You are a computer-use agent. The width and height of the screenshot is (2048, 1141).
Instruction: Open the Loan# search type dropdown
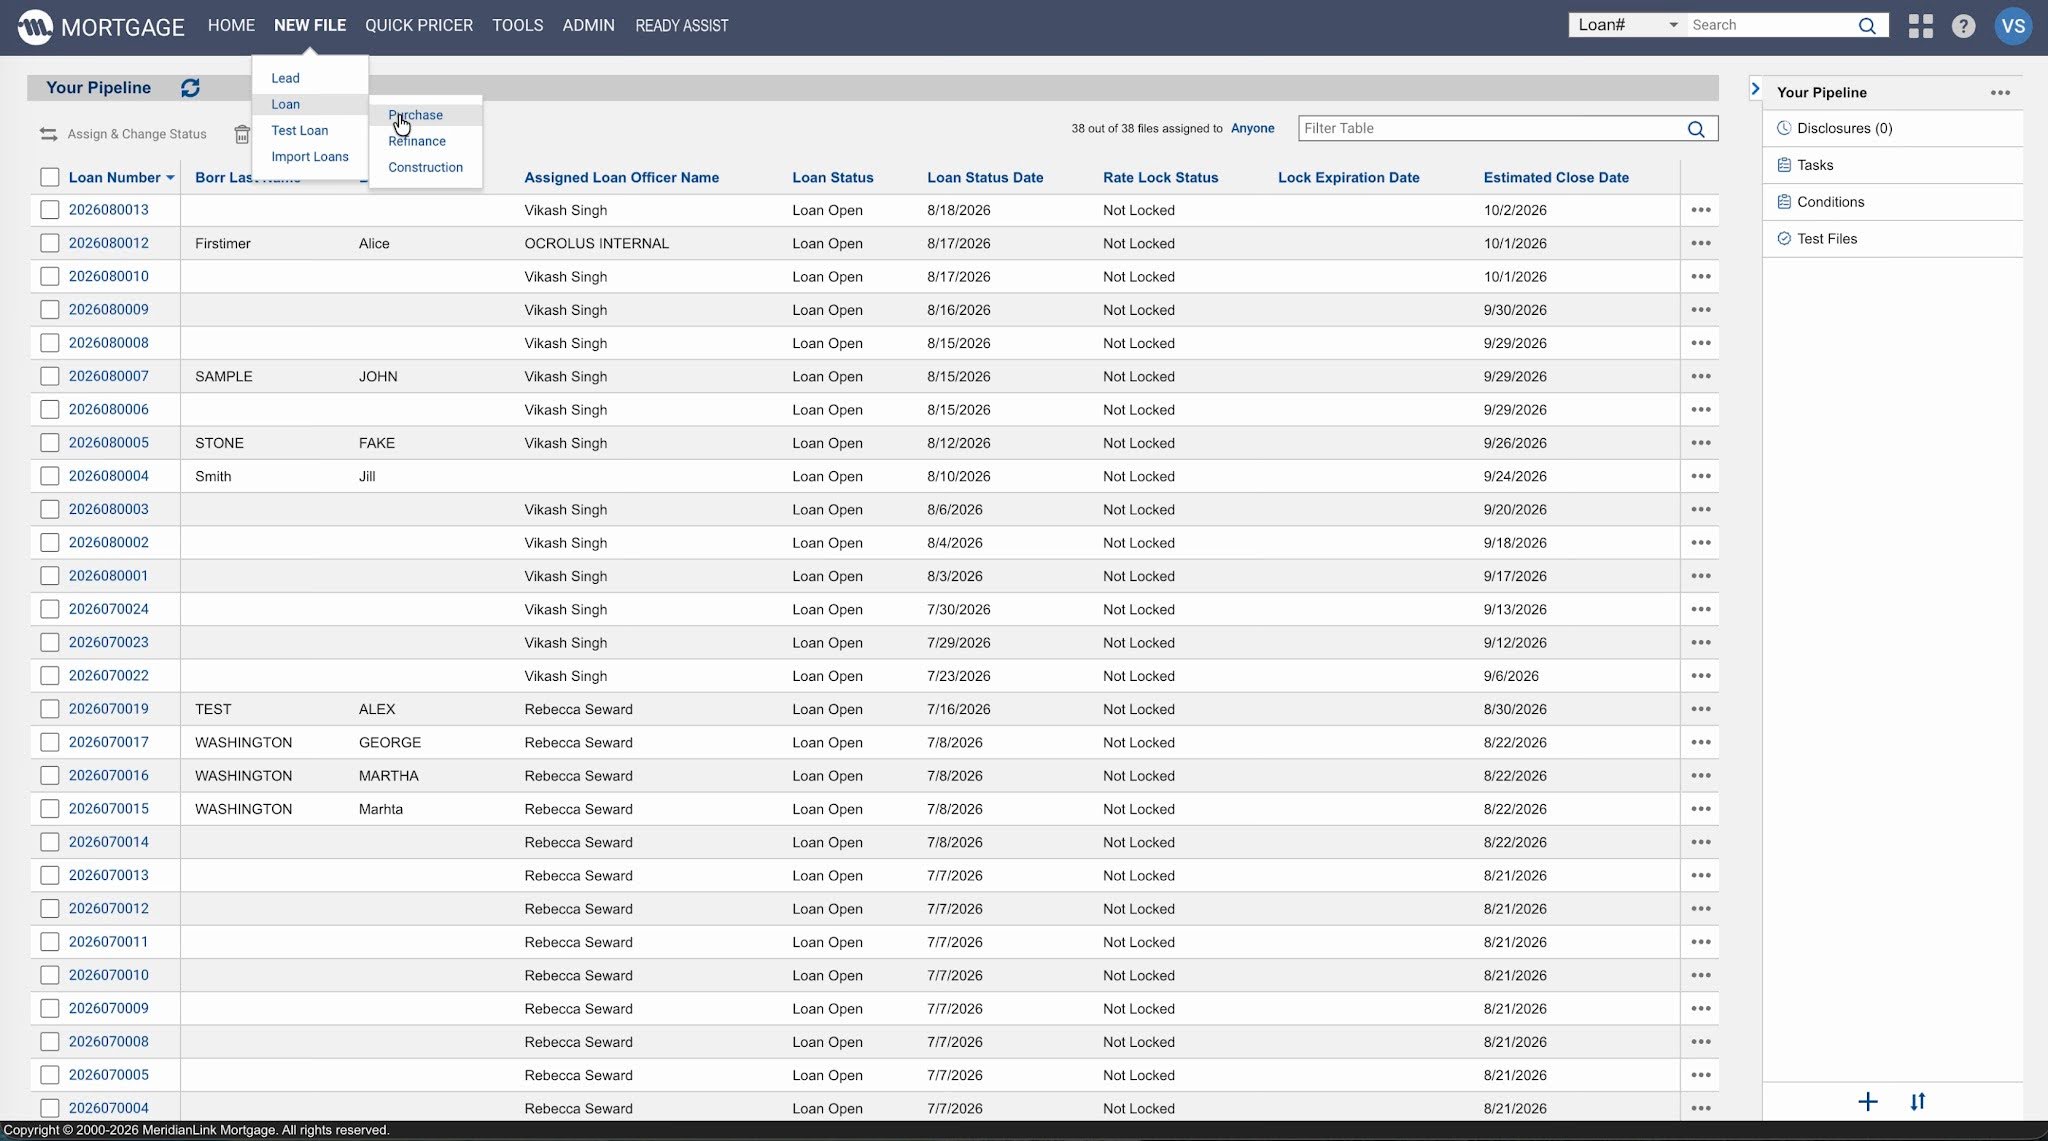(1627, 25)
